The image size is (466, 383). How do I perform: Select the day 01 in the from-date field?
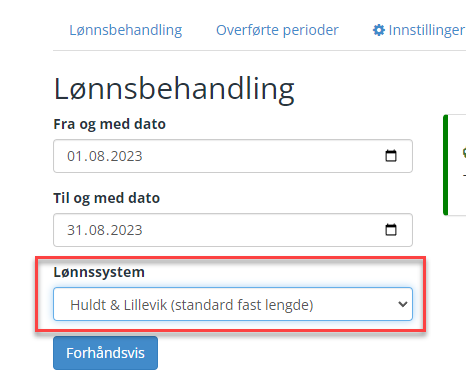point(74,156)
